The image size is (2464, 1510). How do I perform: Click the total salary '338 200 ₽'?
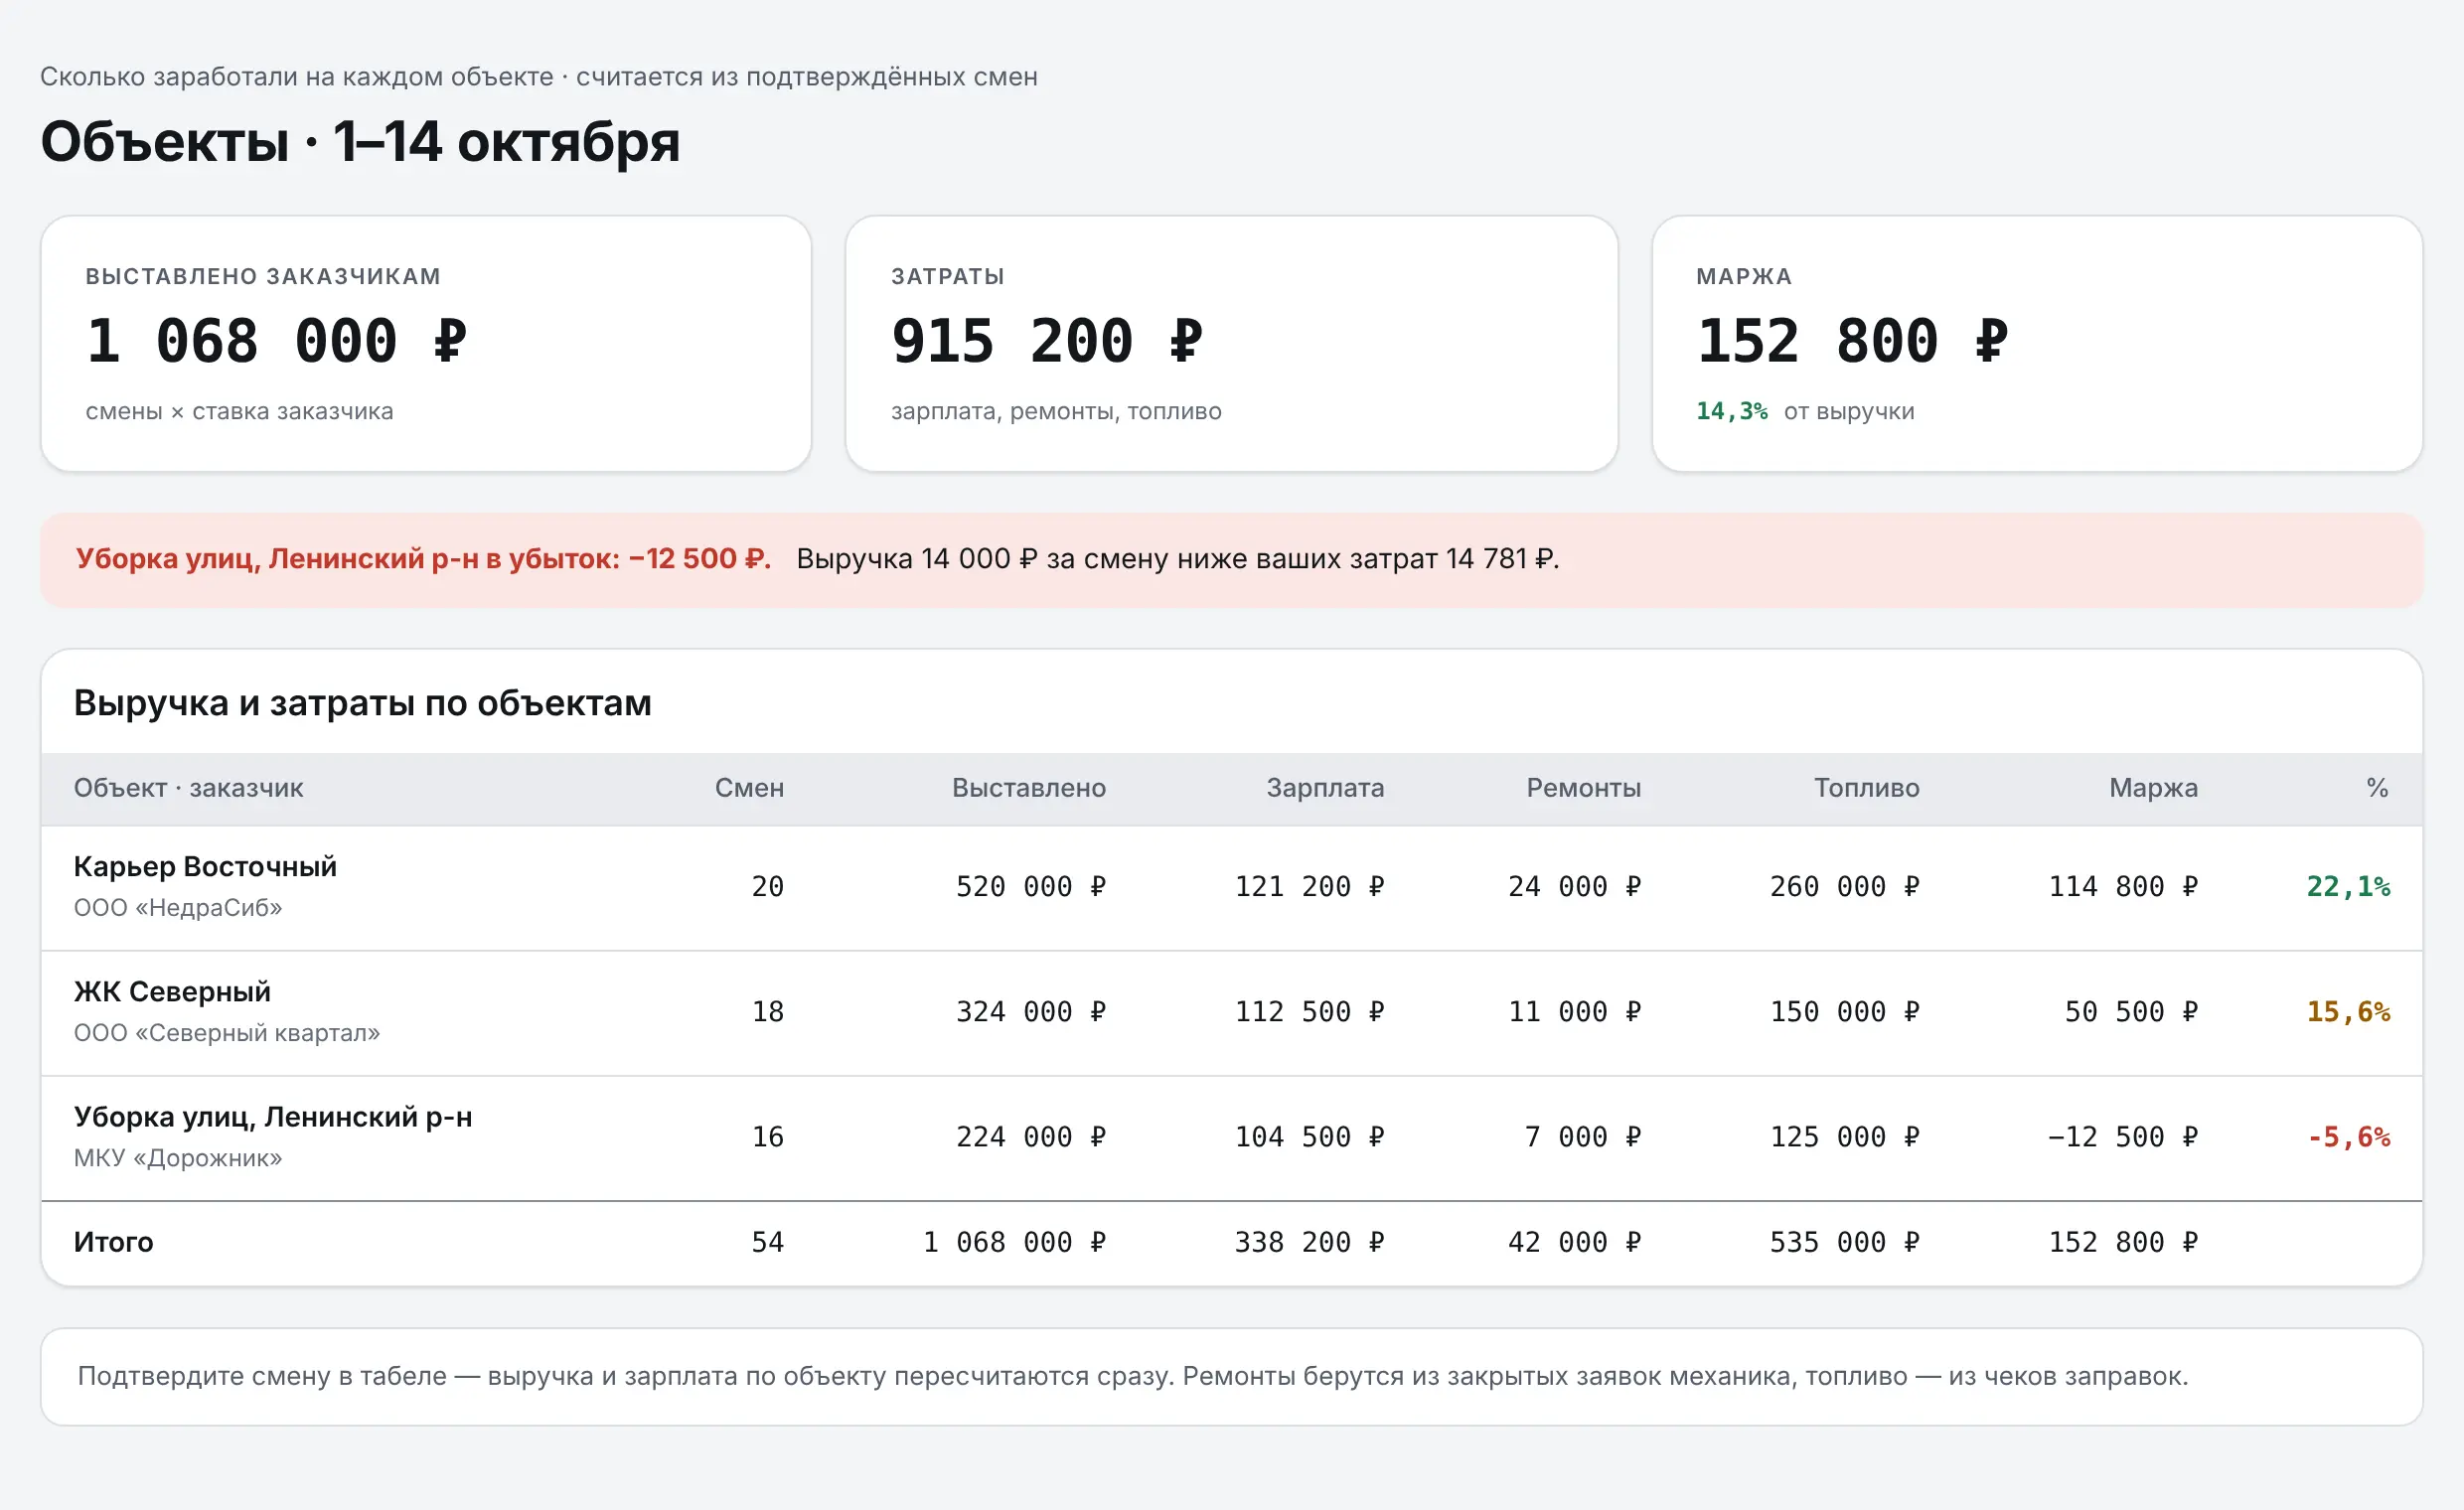coord(1309,1242)
